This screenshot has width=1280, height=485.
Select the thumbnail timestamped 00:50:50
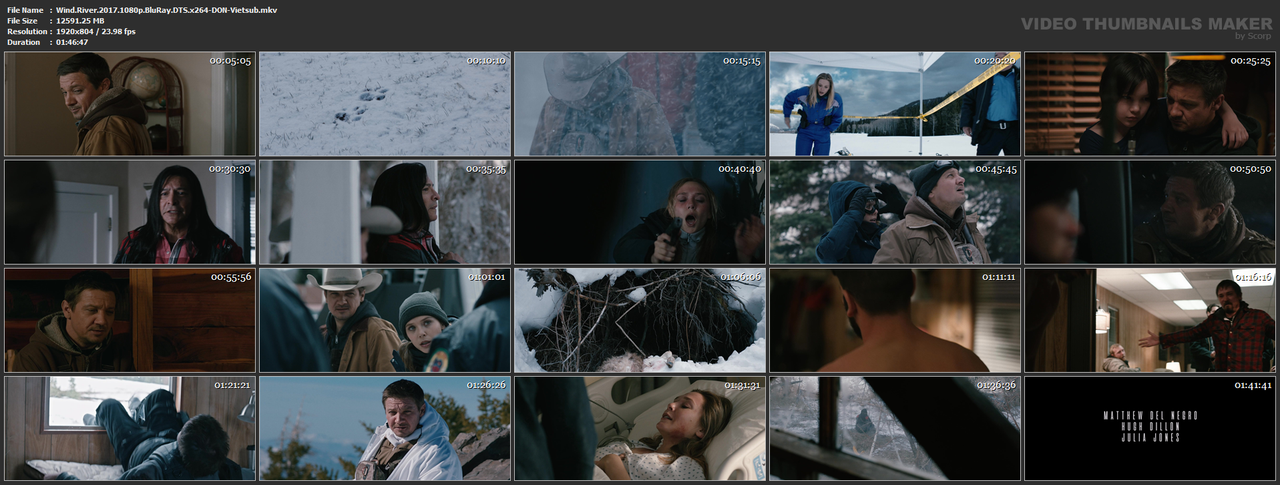pos(1150,212)
